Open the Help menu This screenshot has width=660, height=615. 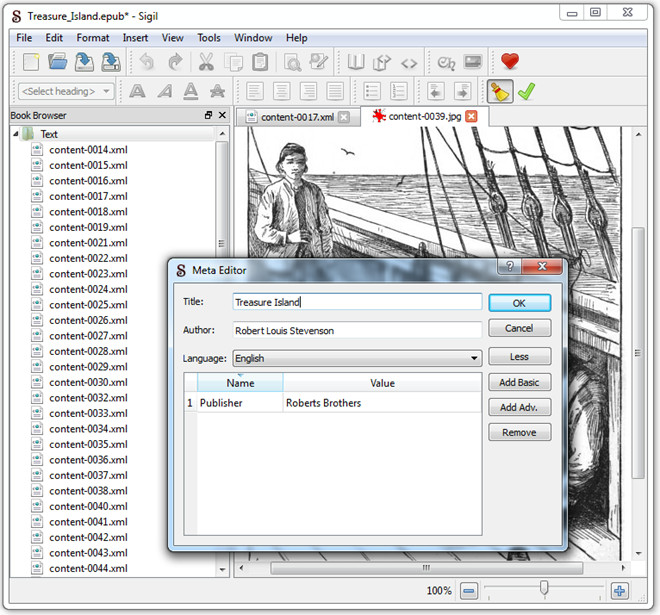pos(296,38)
